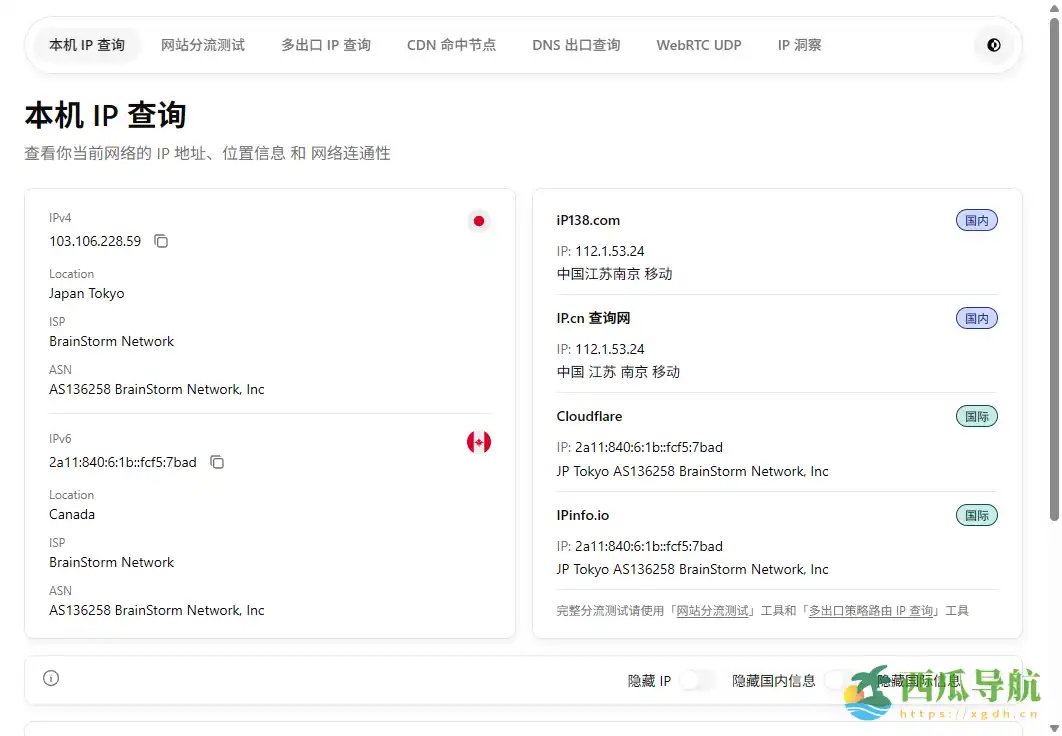Copy the IPv4 address using copy icon
This screenshot has width=1062, height=736.
[161, 241]
